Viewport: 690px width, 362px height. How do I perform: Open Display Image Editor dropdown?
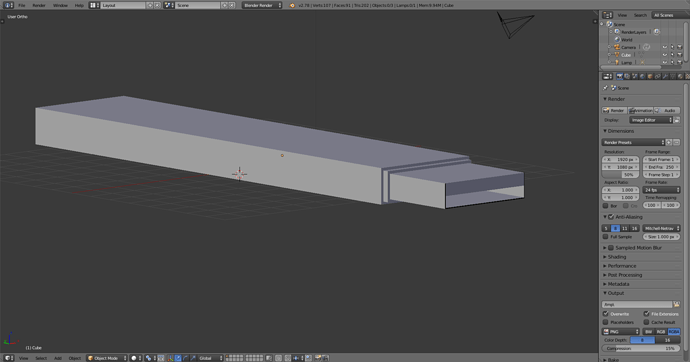pos(651,120)
